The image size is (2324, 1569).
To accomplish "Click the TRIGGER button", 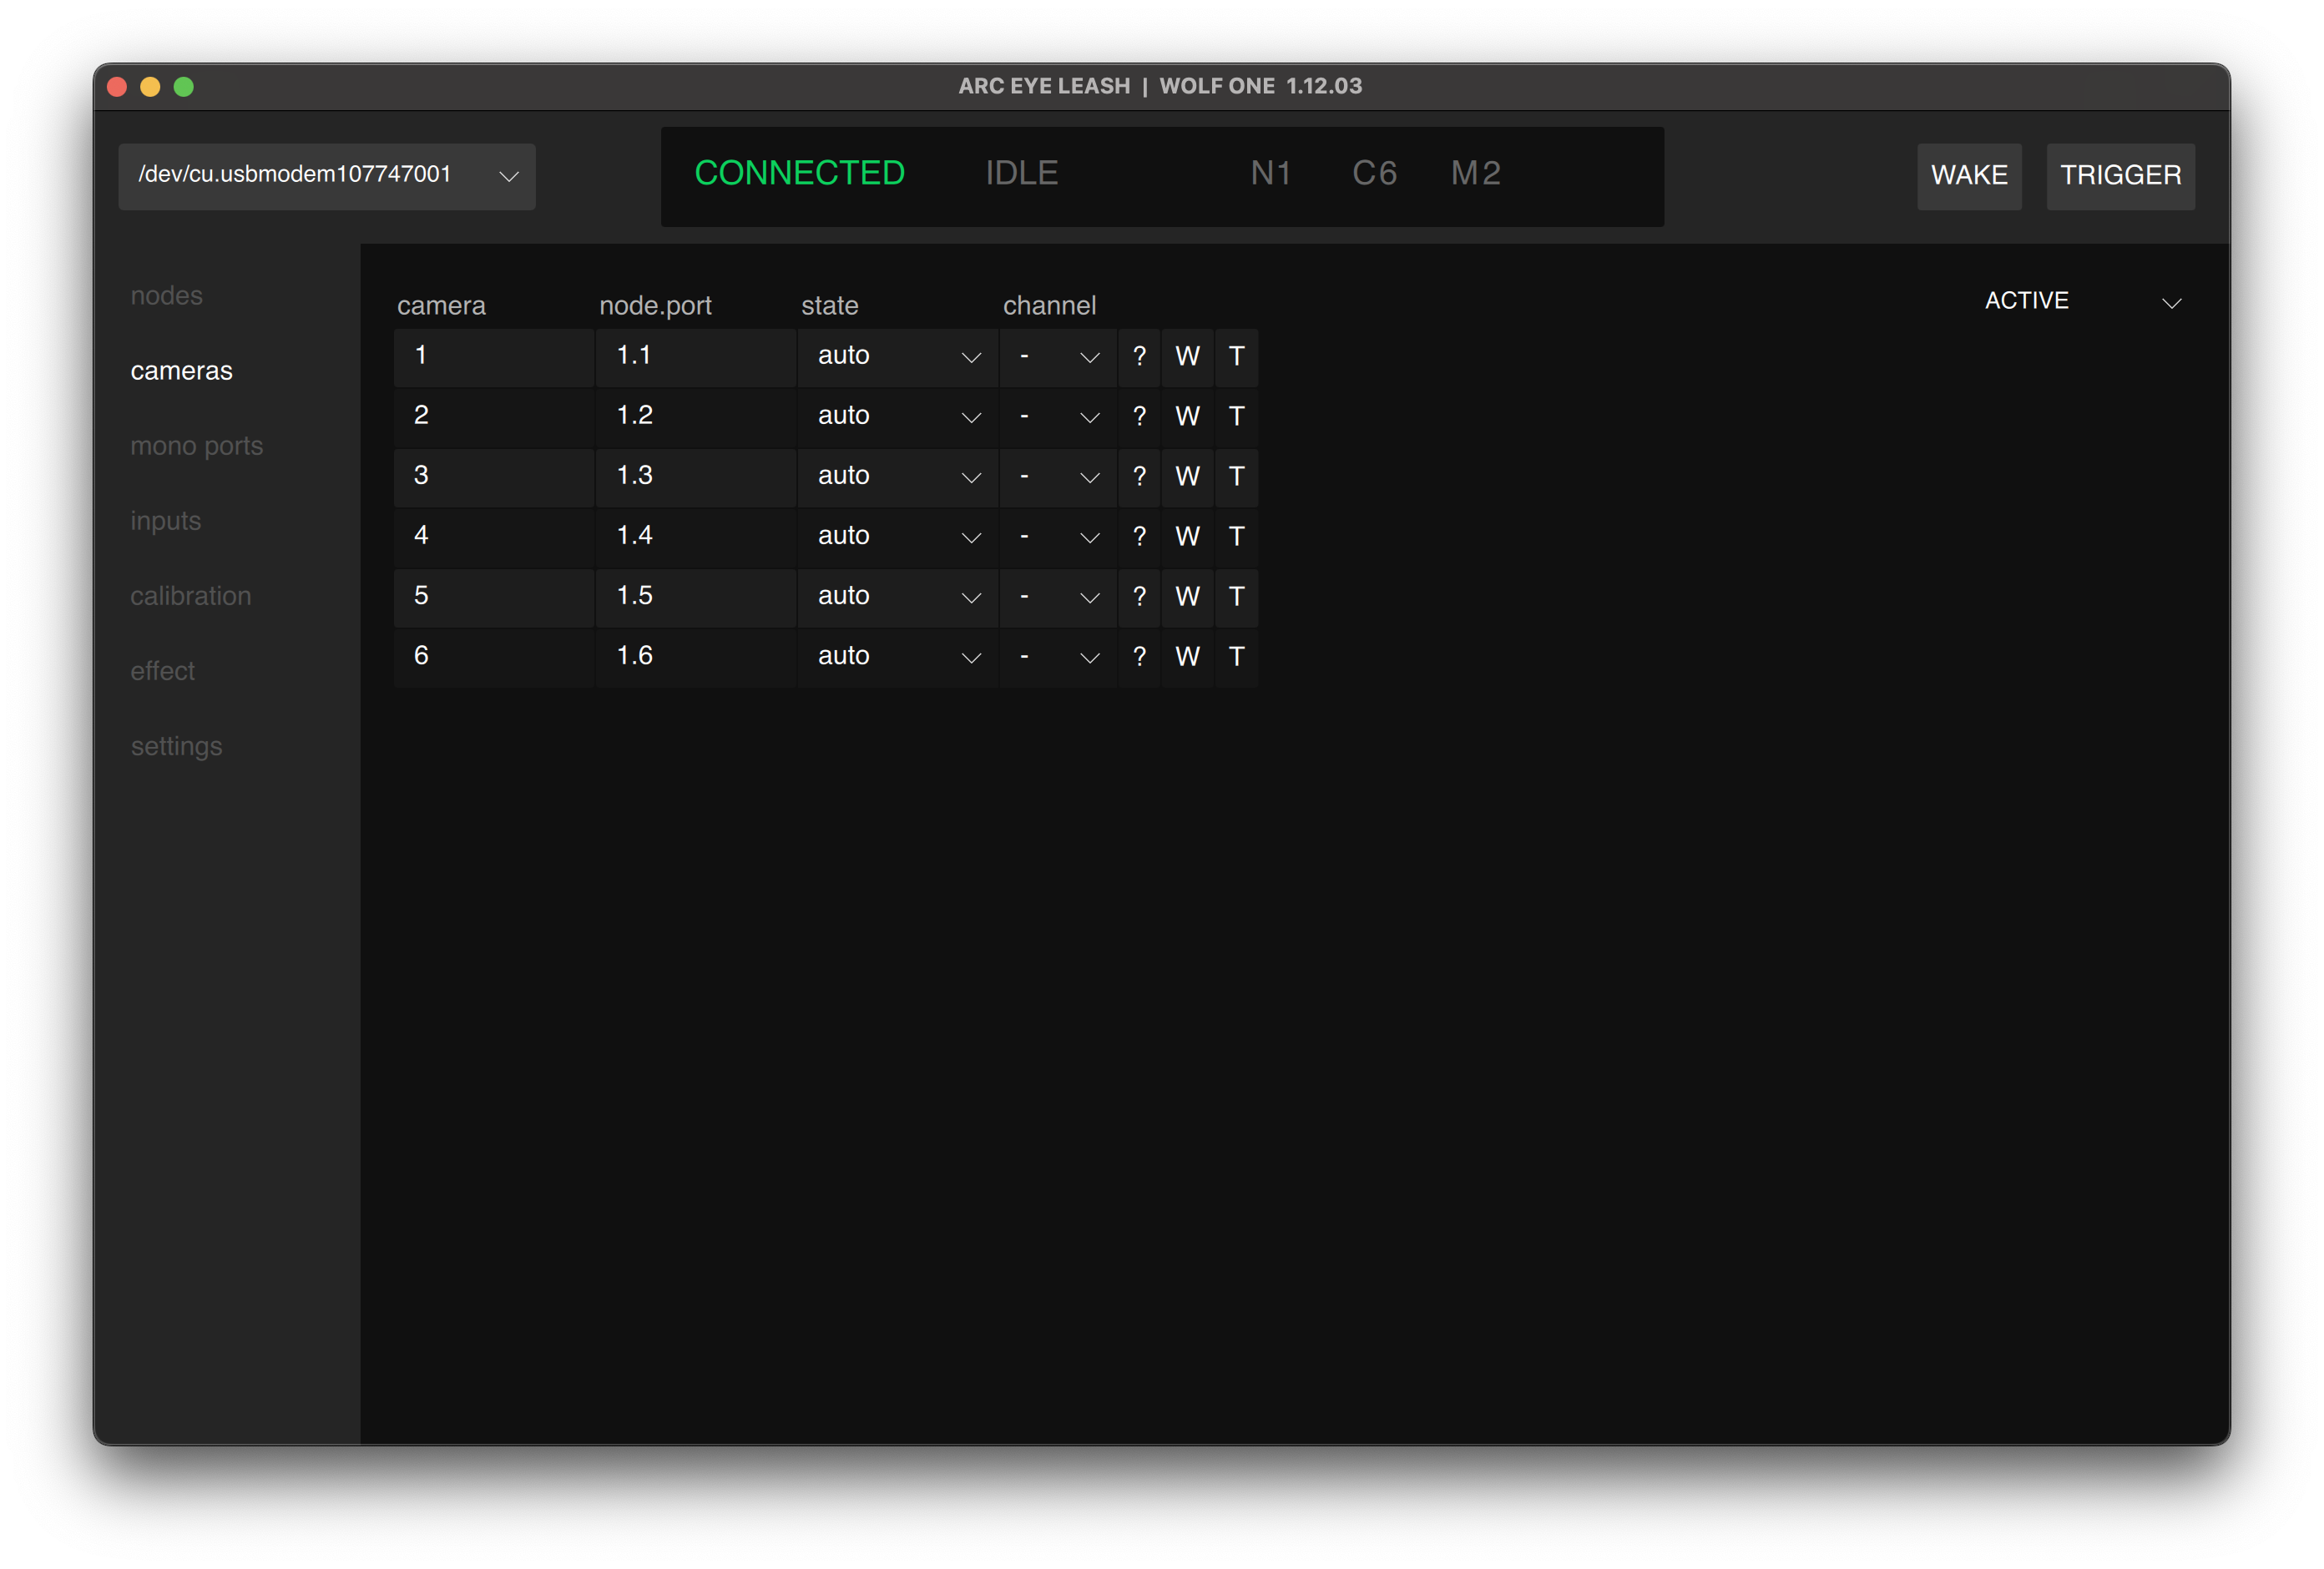I will pyautogui.click(x=2120, y=176).
